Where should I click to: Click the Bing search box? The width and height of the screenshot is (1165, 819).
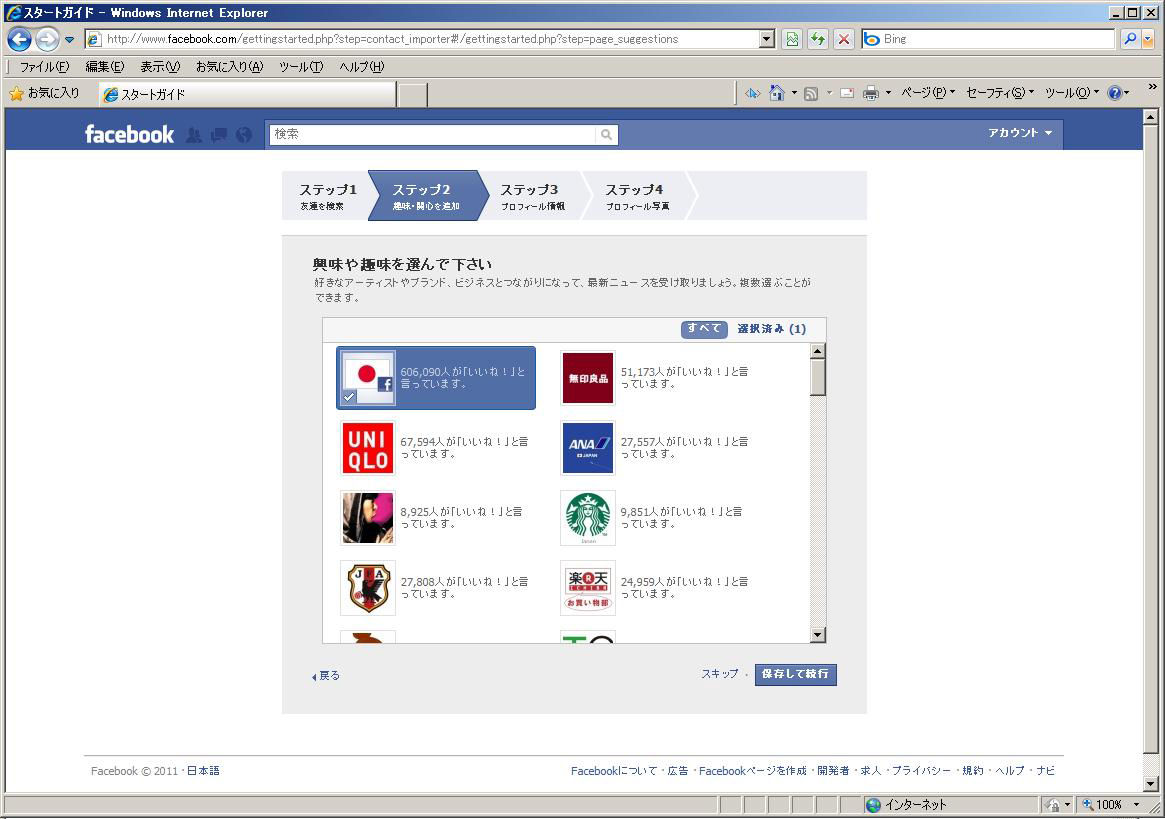[989, 39]
